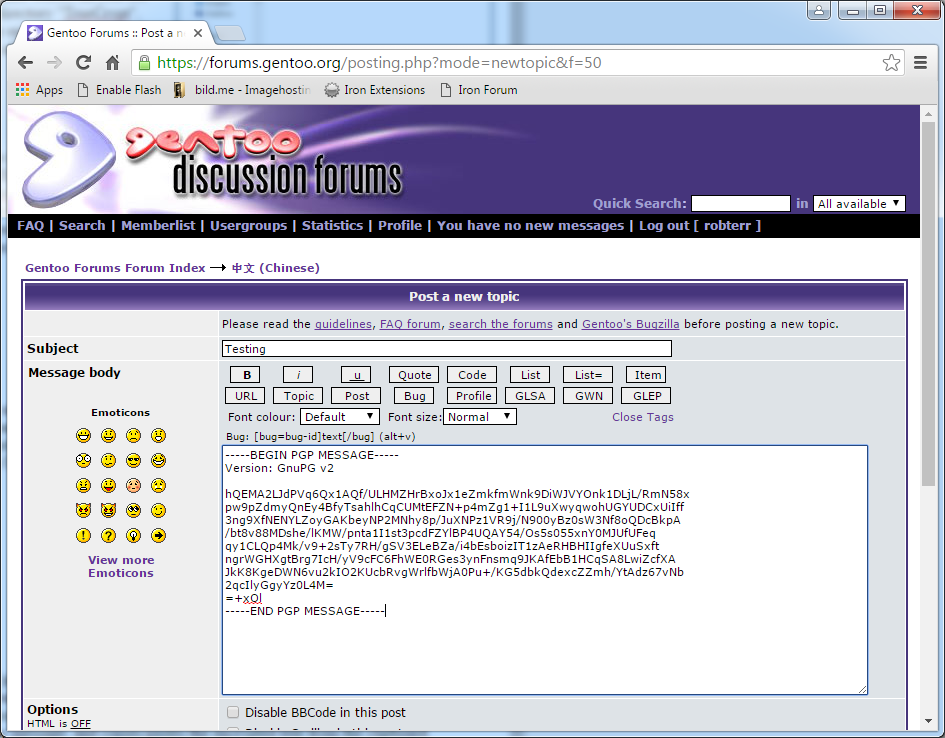Viewport: 945px width, 738px height.
Task: Open the Font colour dropdown
Action: (x=340, y=417)
